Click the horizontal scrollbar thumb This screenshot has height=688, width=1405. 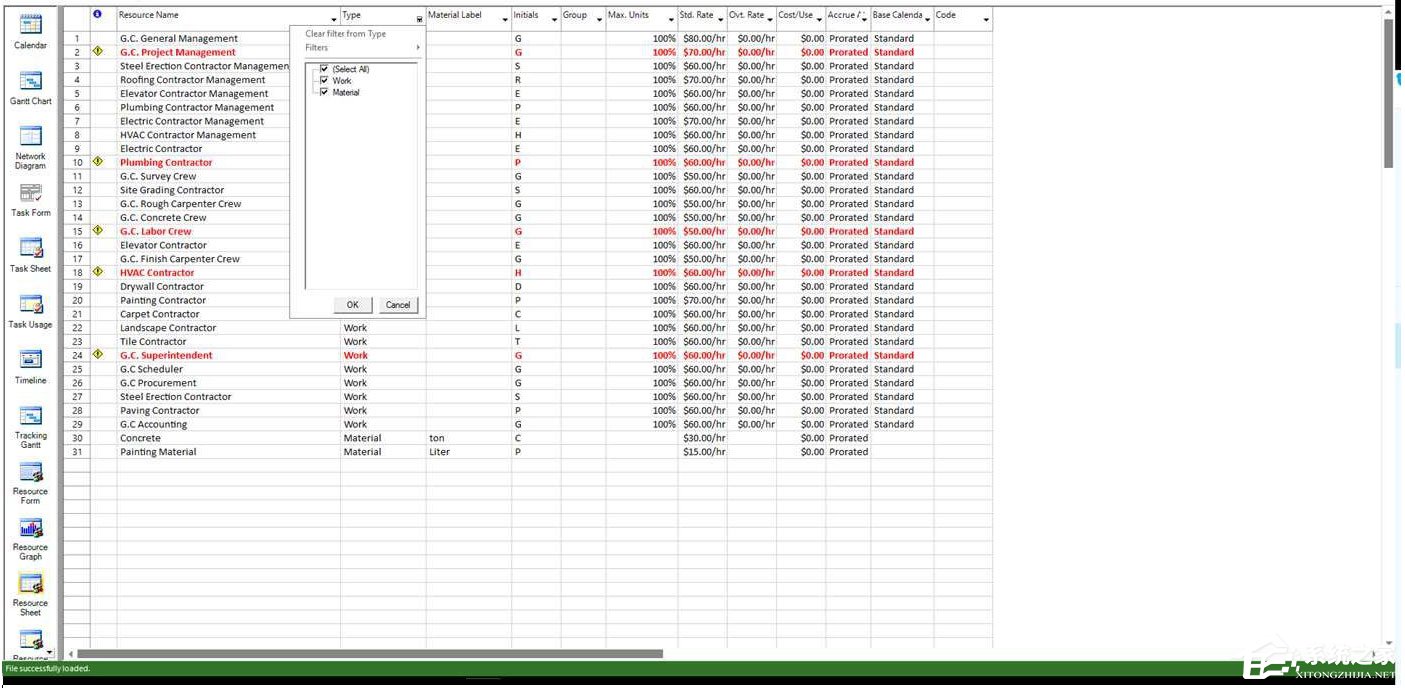369,654
